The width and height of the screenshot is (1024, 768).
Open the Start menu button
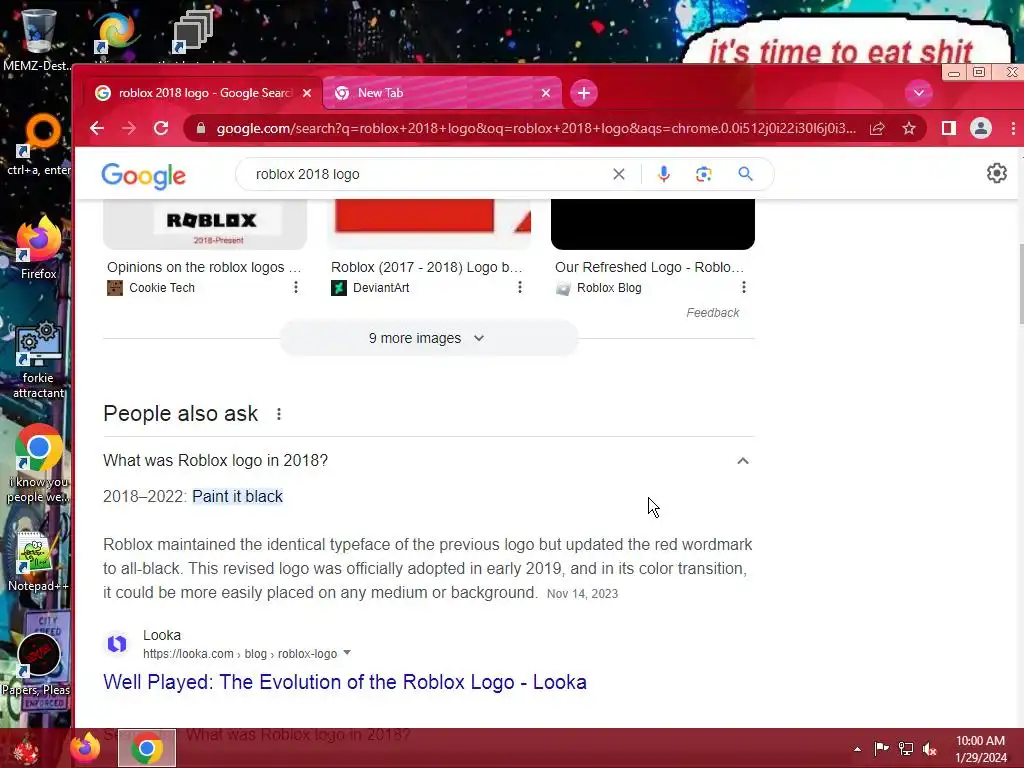click(x=26, y=750)
